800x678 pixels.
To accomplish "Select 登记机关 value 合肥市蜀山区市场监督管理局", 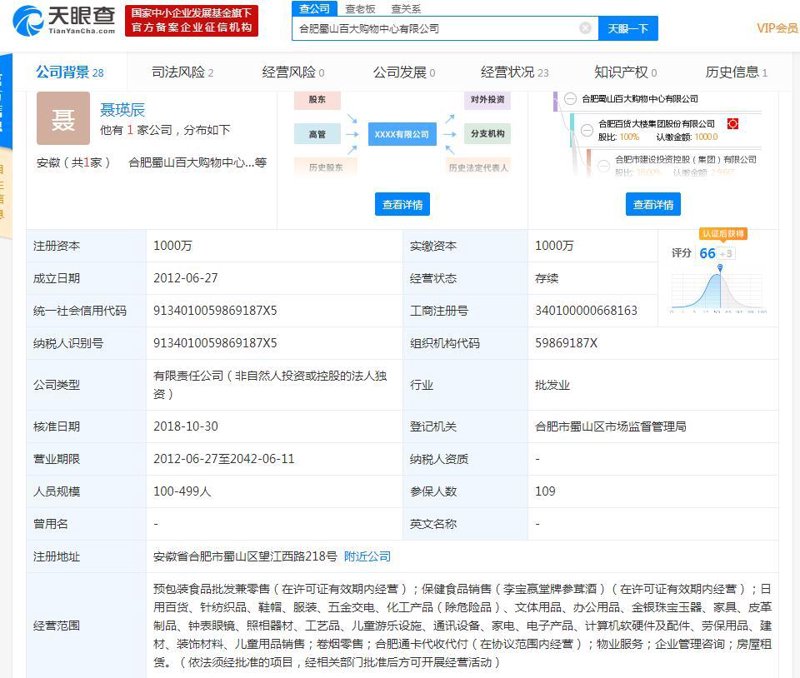I will click(610, 426).
